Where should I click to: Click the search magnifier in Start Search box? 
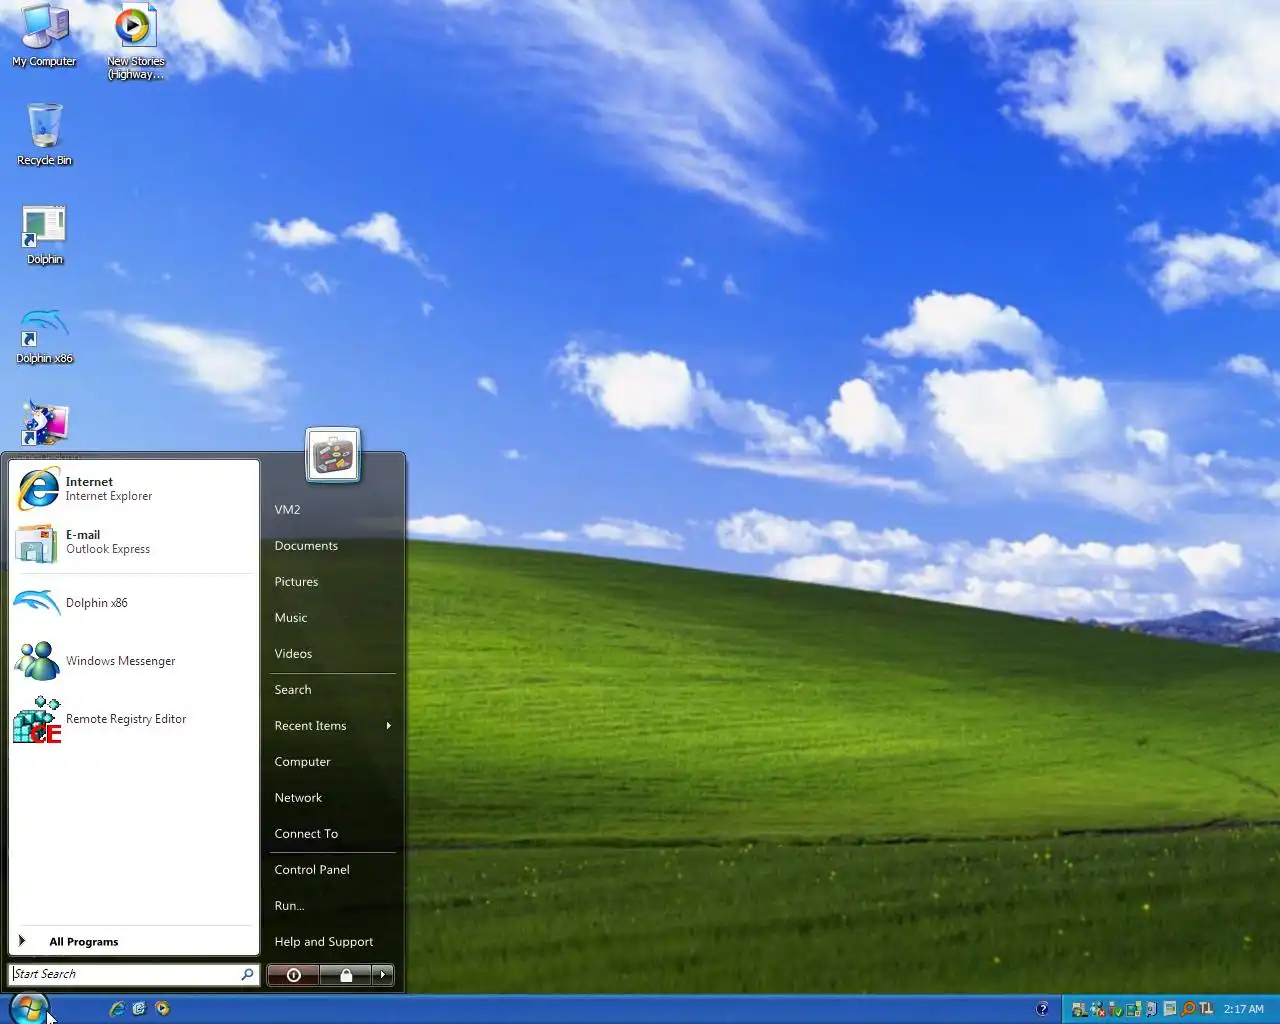[x=247, y=974]
